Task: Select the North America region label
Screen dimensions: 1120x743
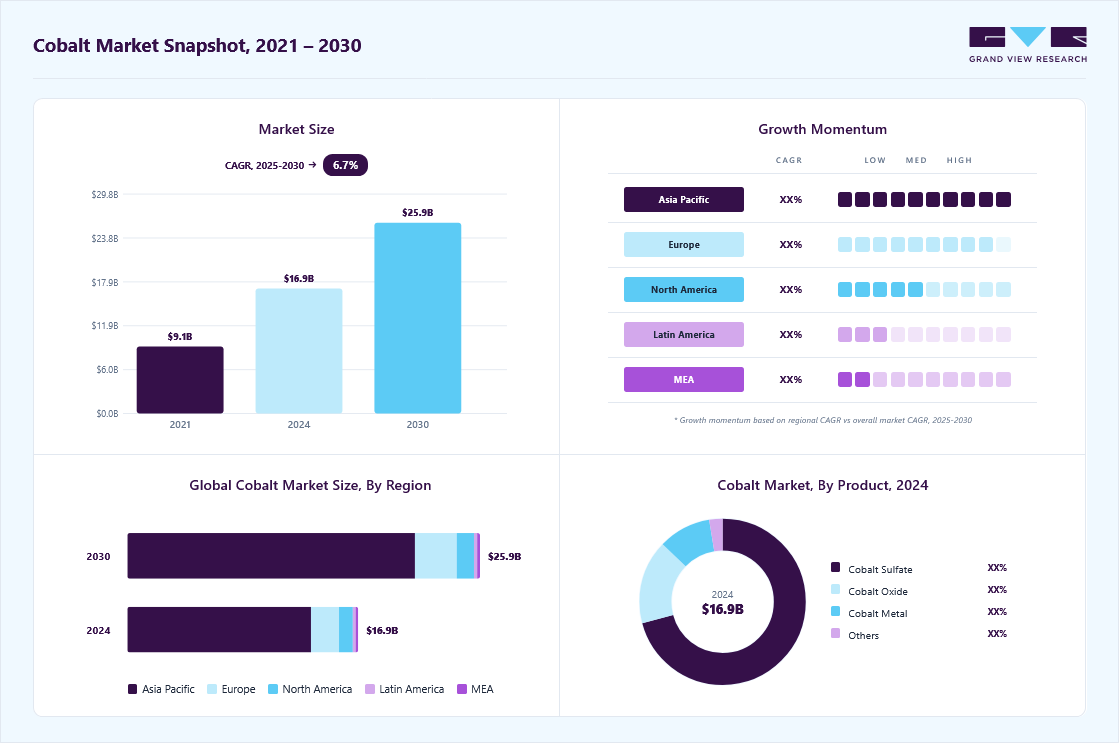Action: [684, 289]
